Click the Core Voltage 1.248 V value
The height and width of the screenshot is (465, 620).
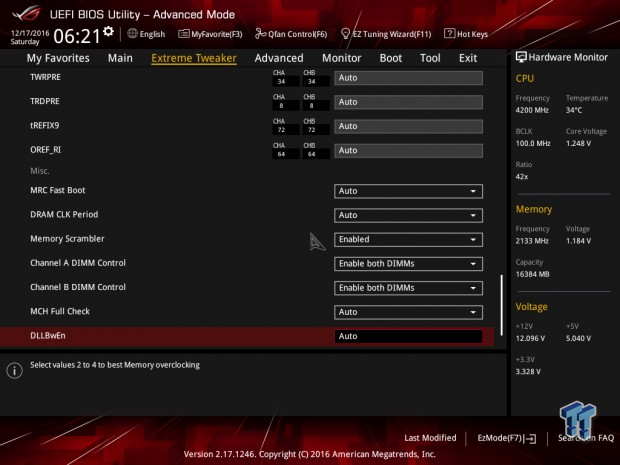point(578,144)
